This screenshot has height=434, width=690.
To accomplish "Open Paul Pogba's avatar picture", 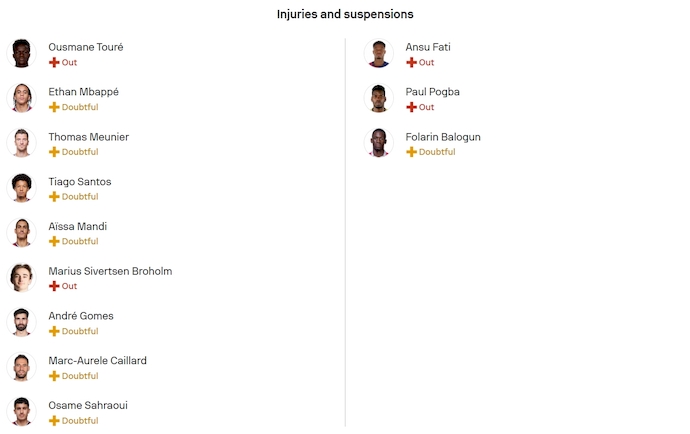I will [x=379, y=98].
